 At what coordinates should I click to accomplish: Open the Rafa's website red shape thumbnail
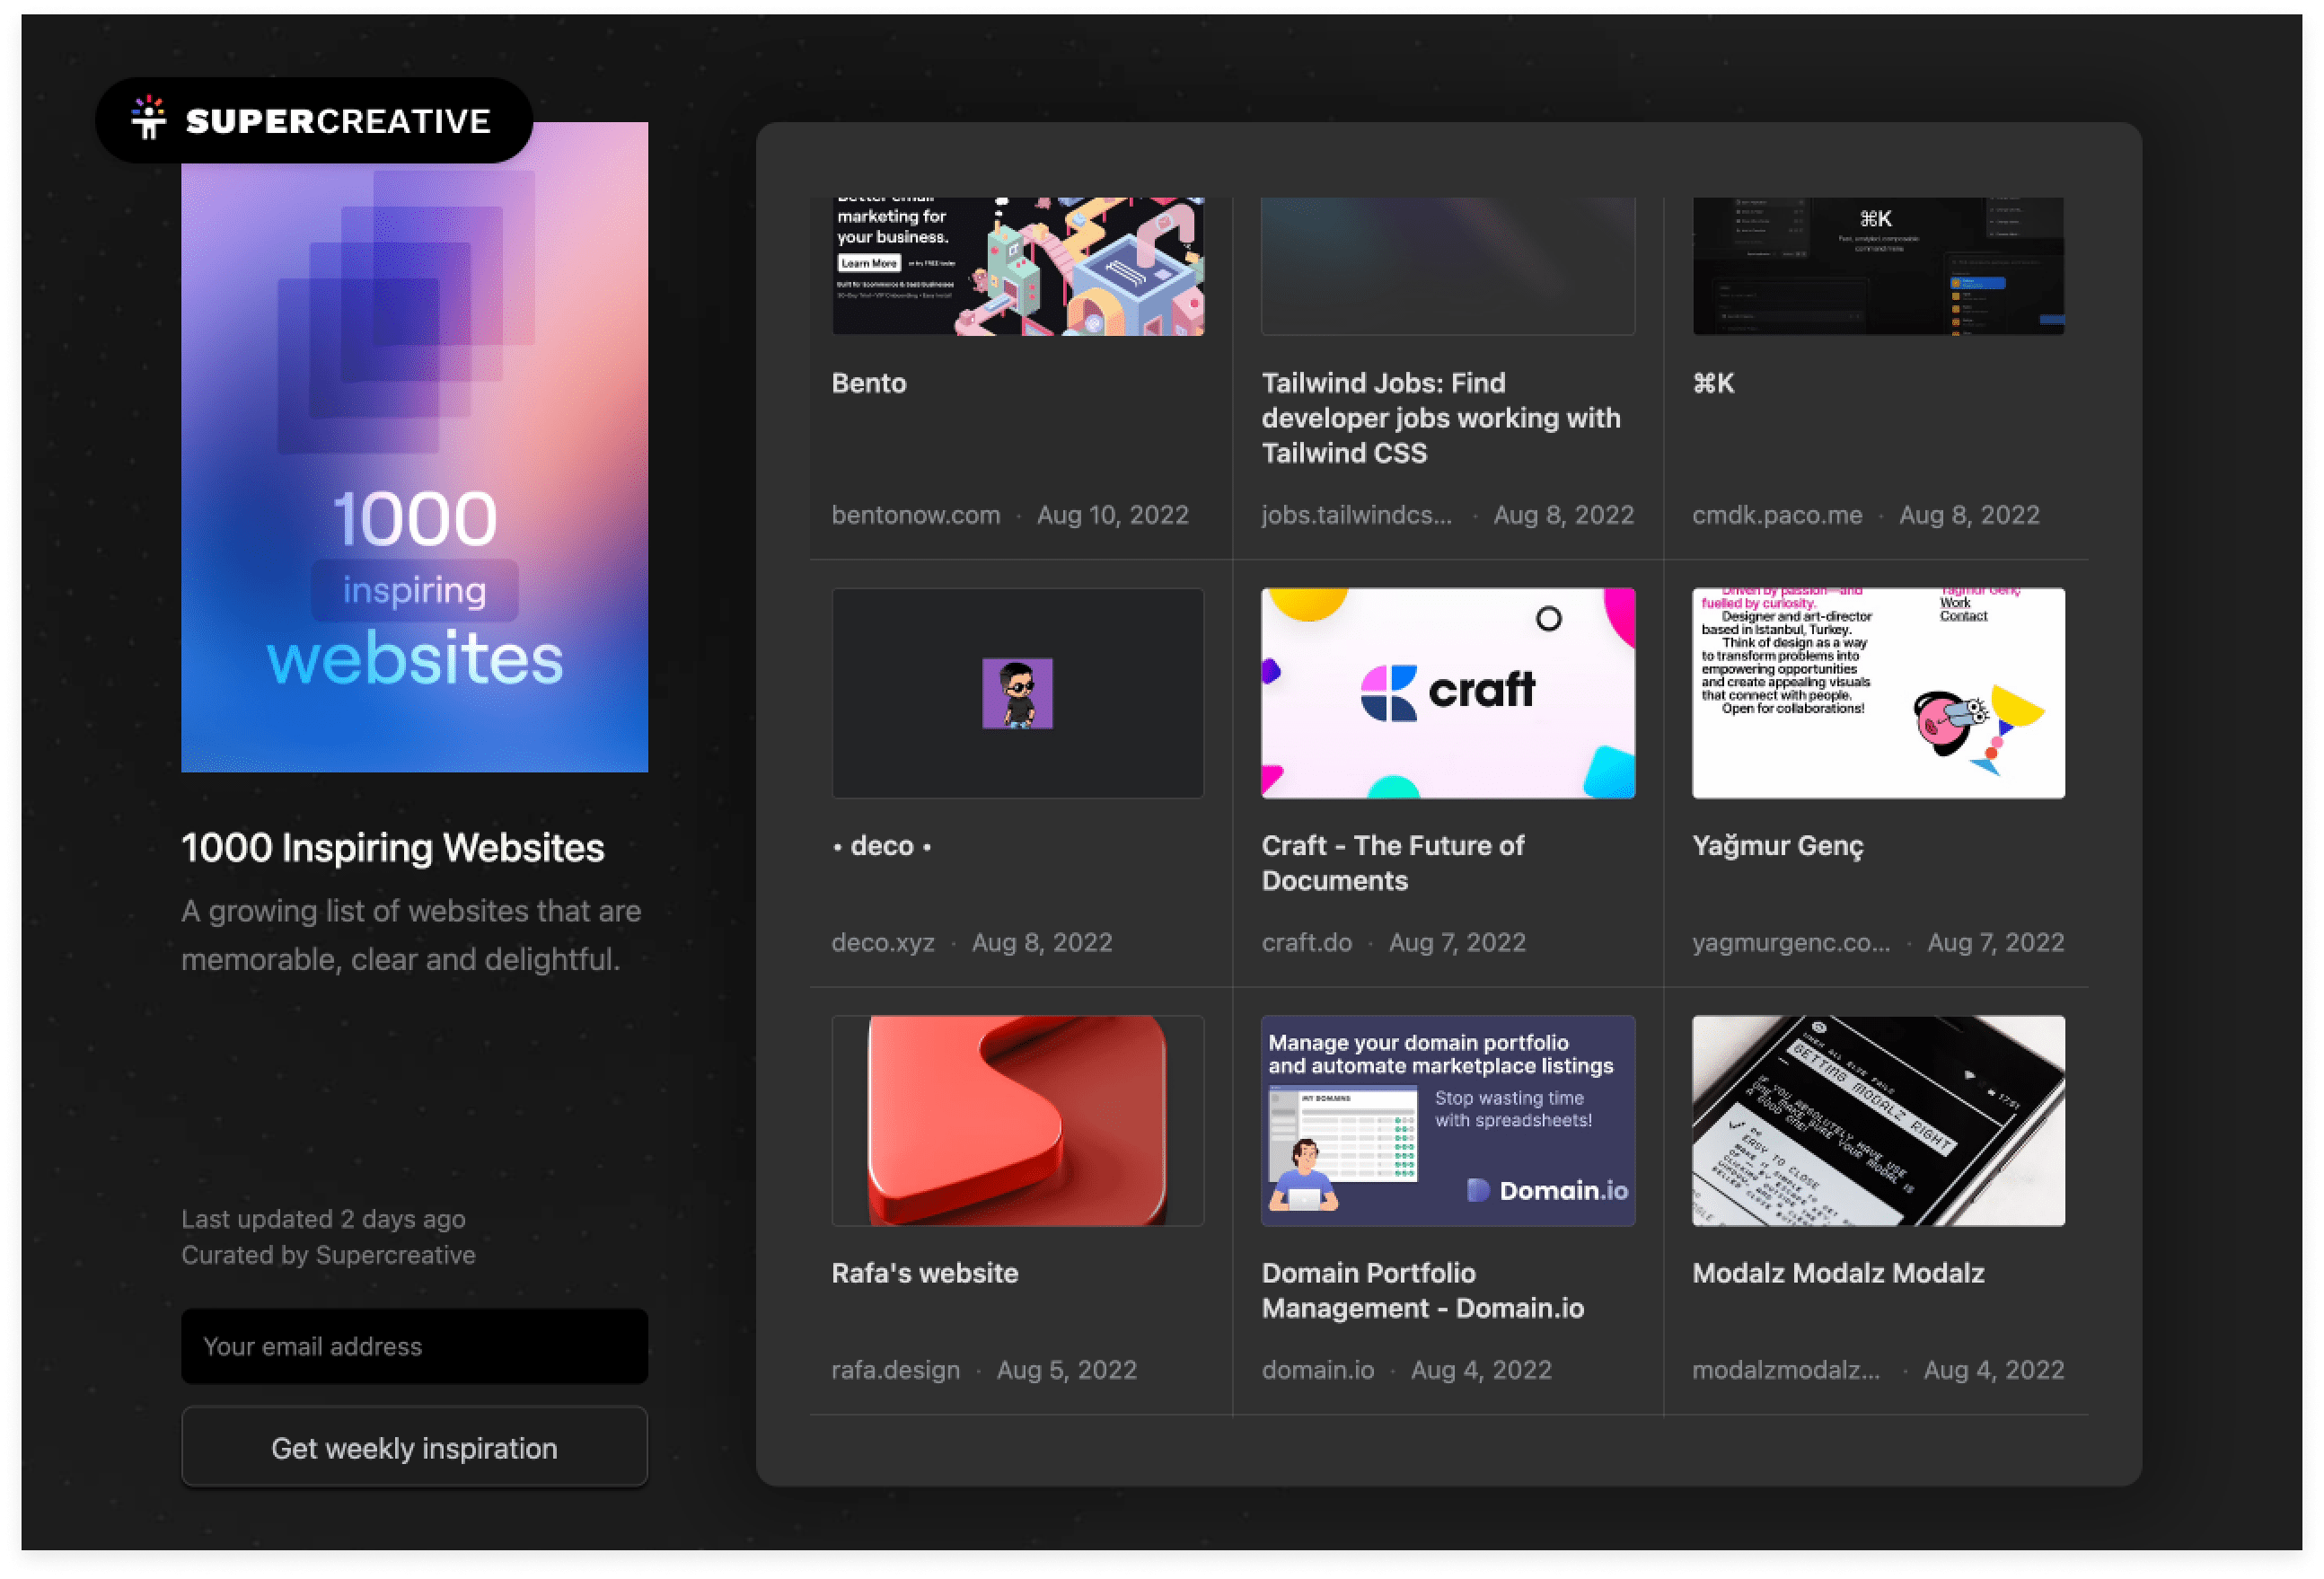point(1017,1120)
